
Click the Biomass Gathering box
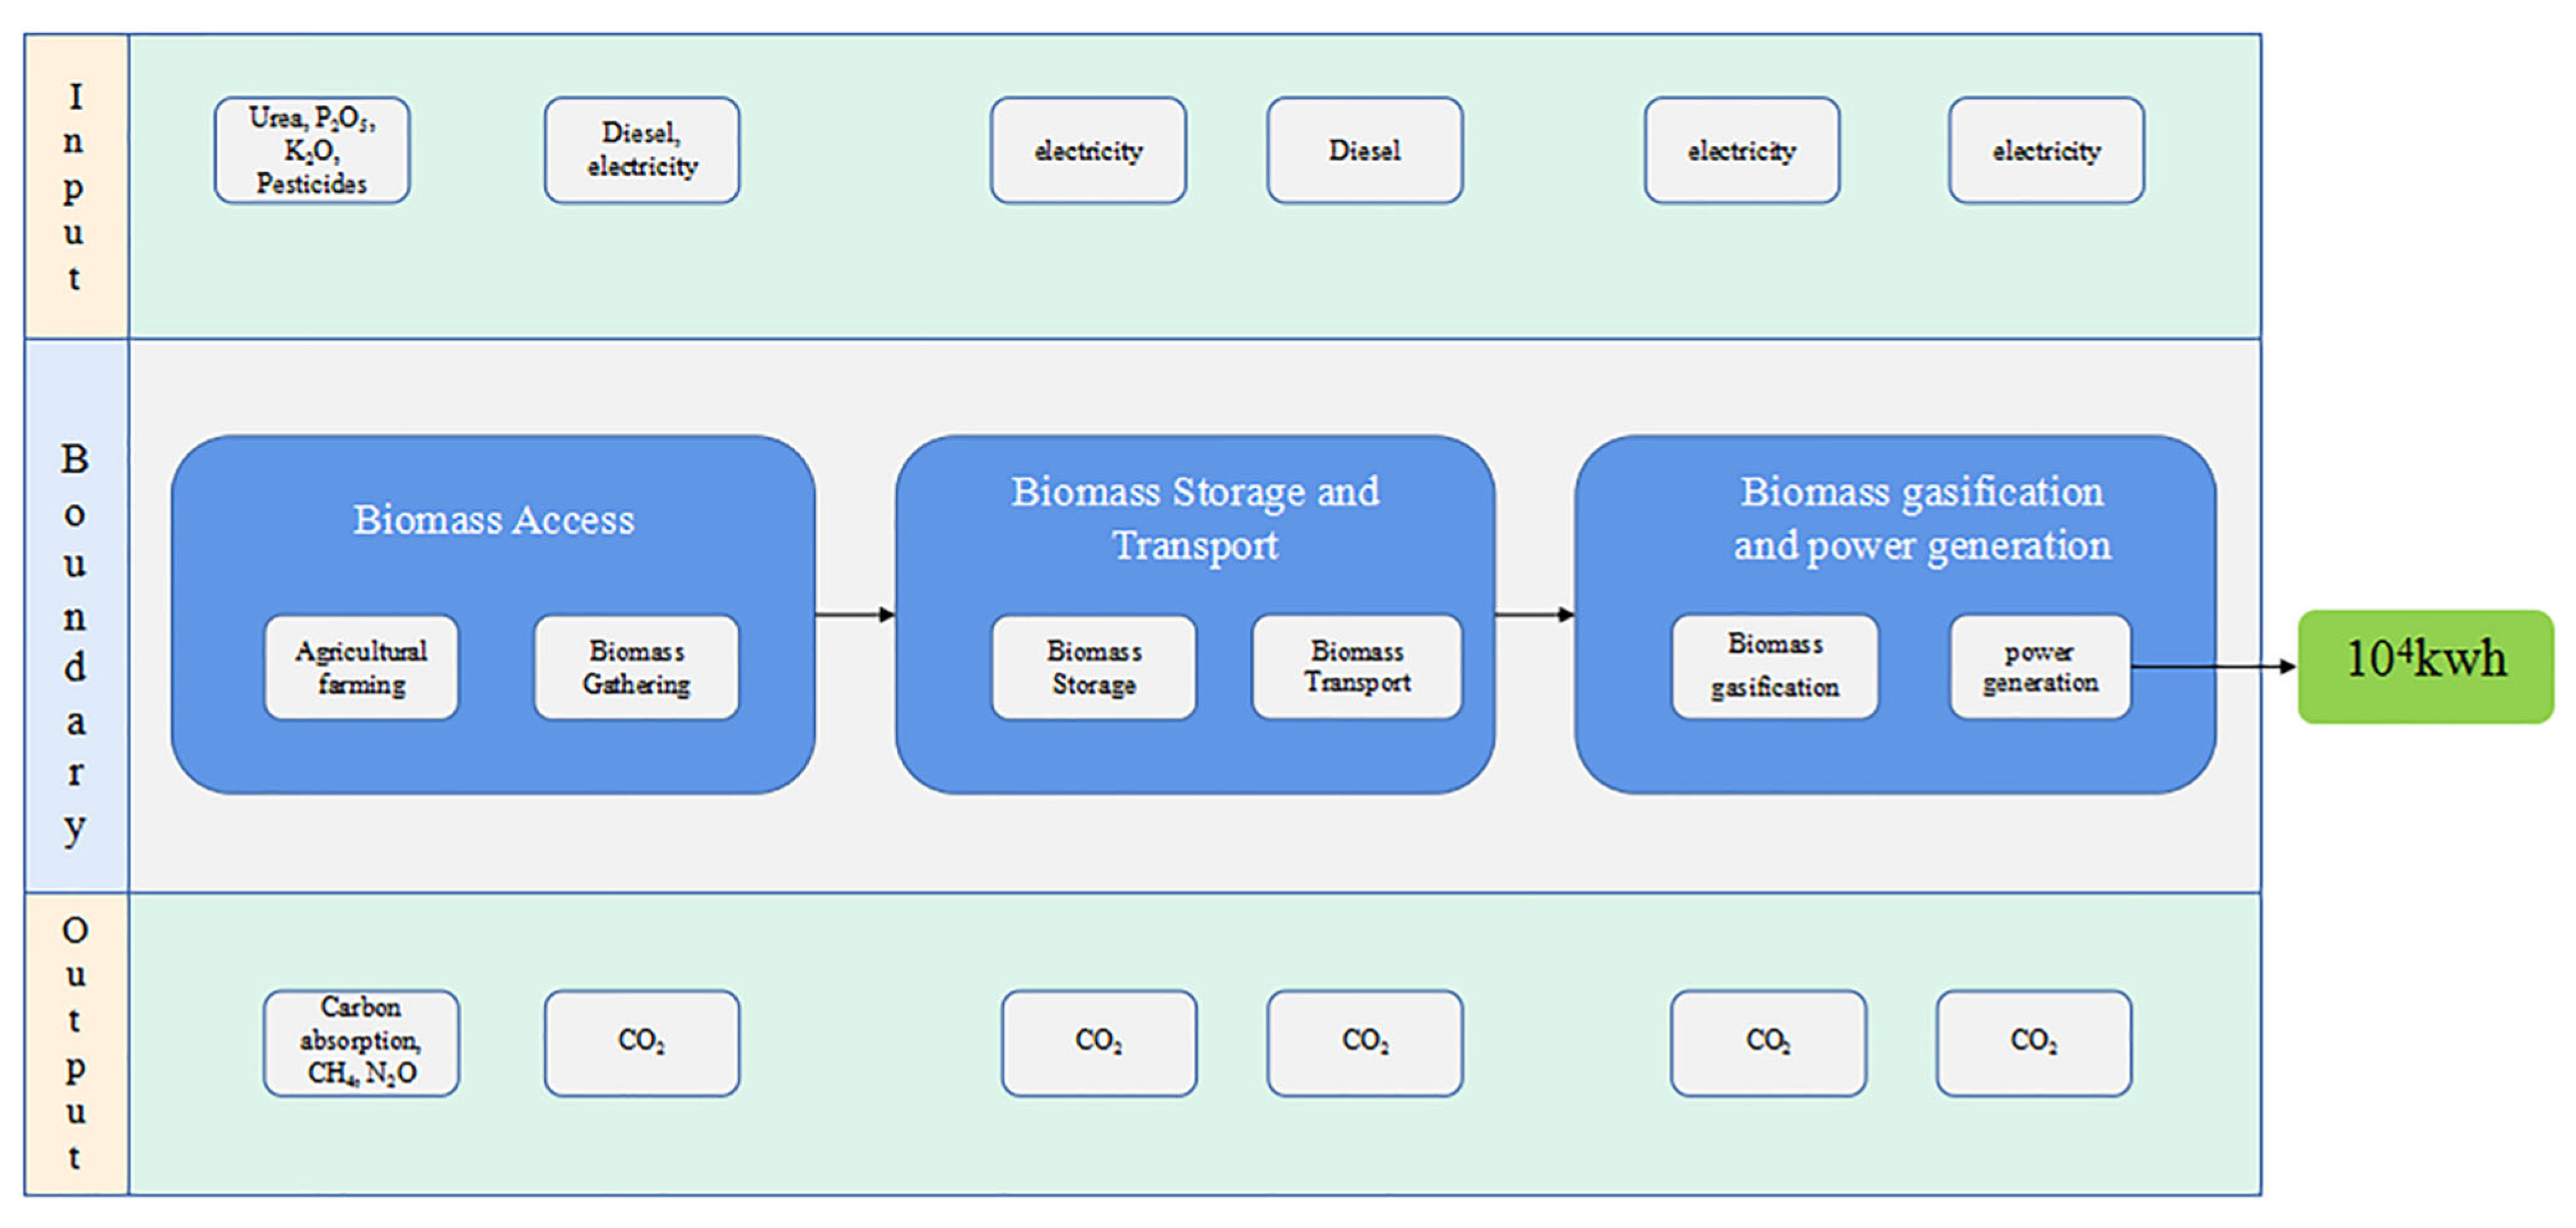tap(636, 667)
